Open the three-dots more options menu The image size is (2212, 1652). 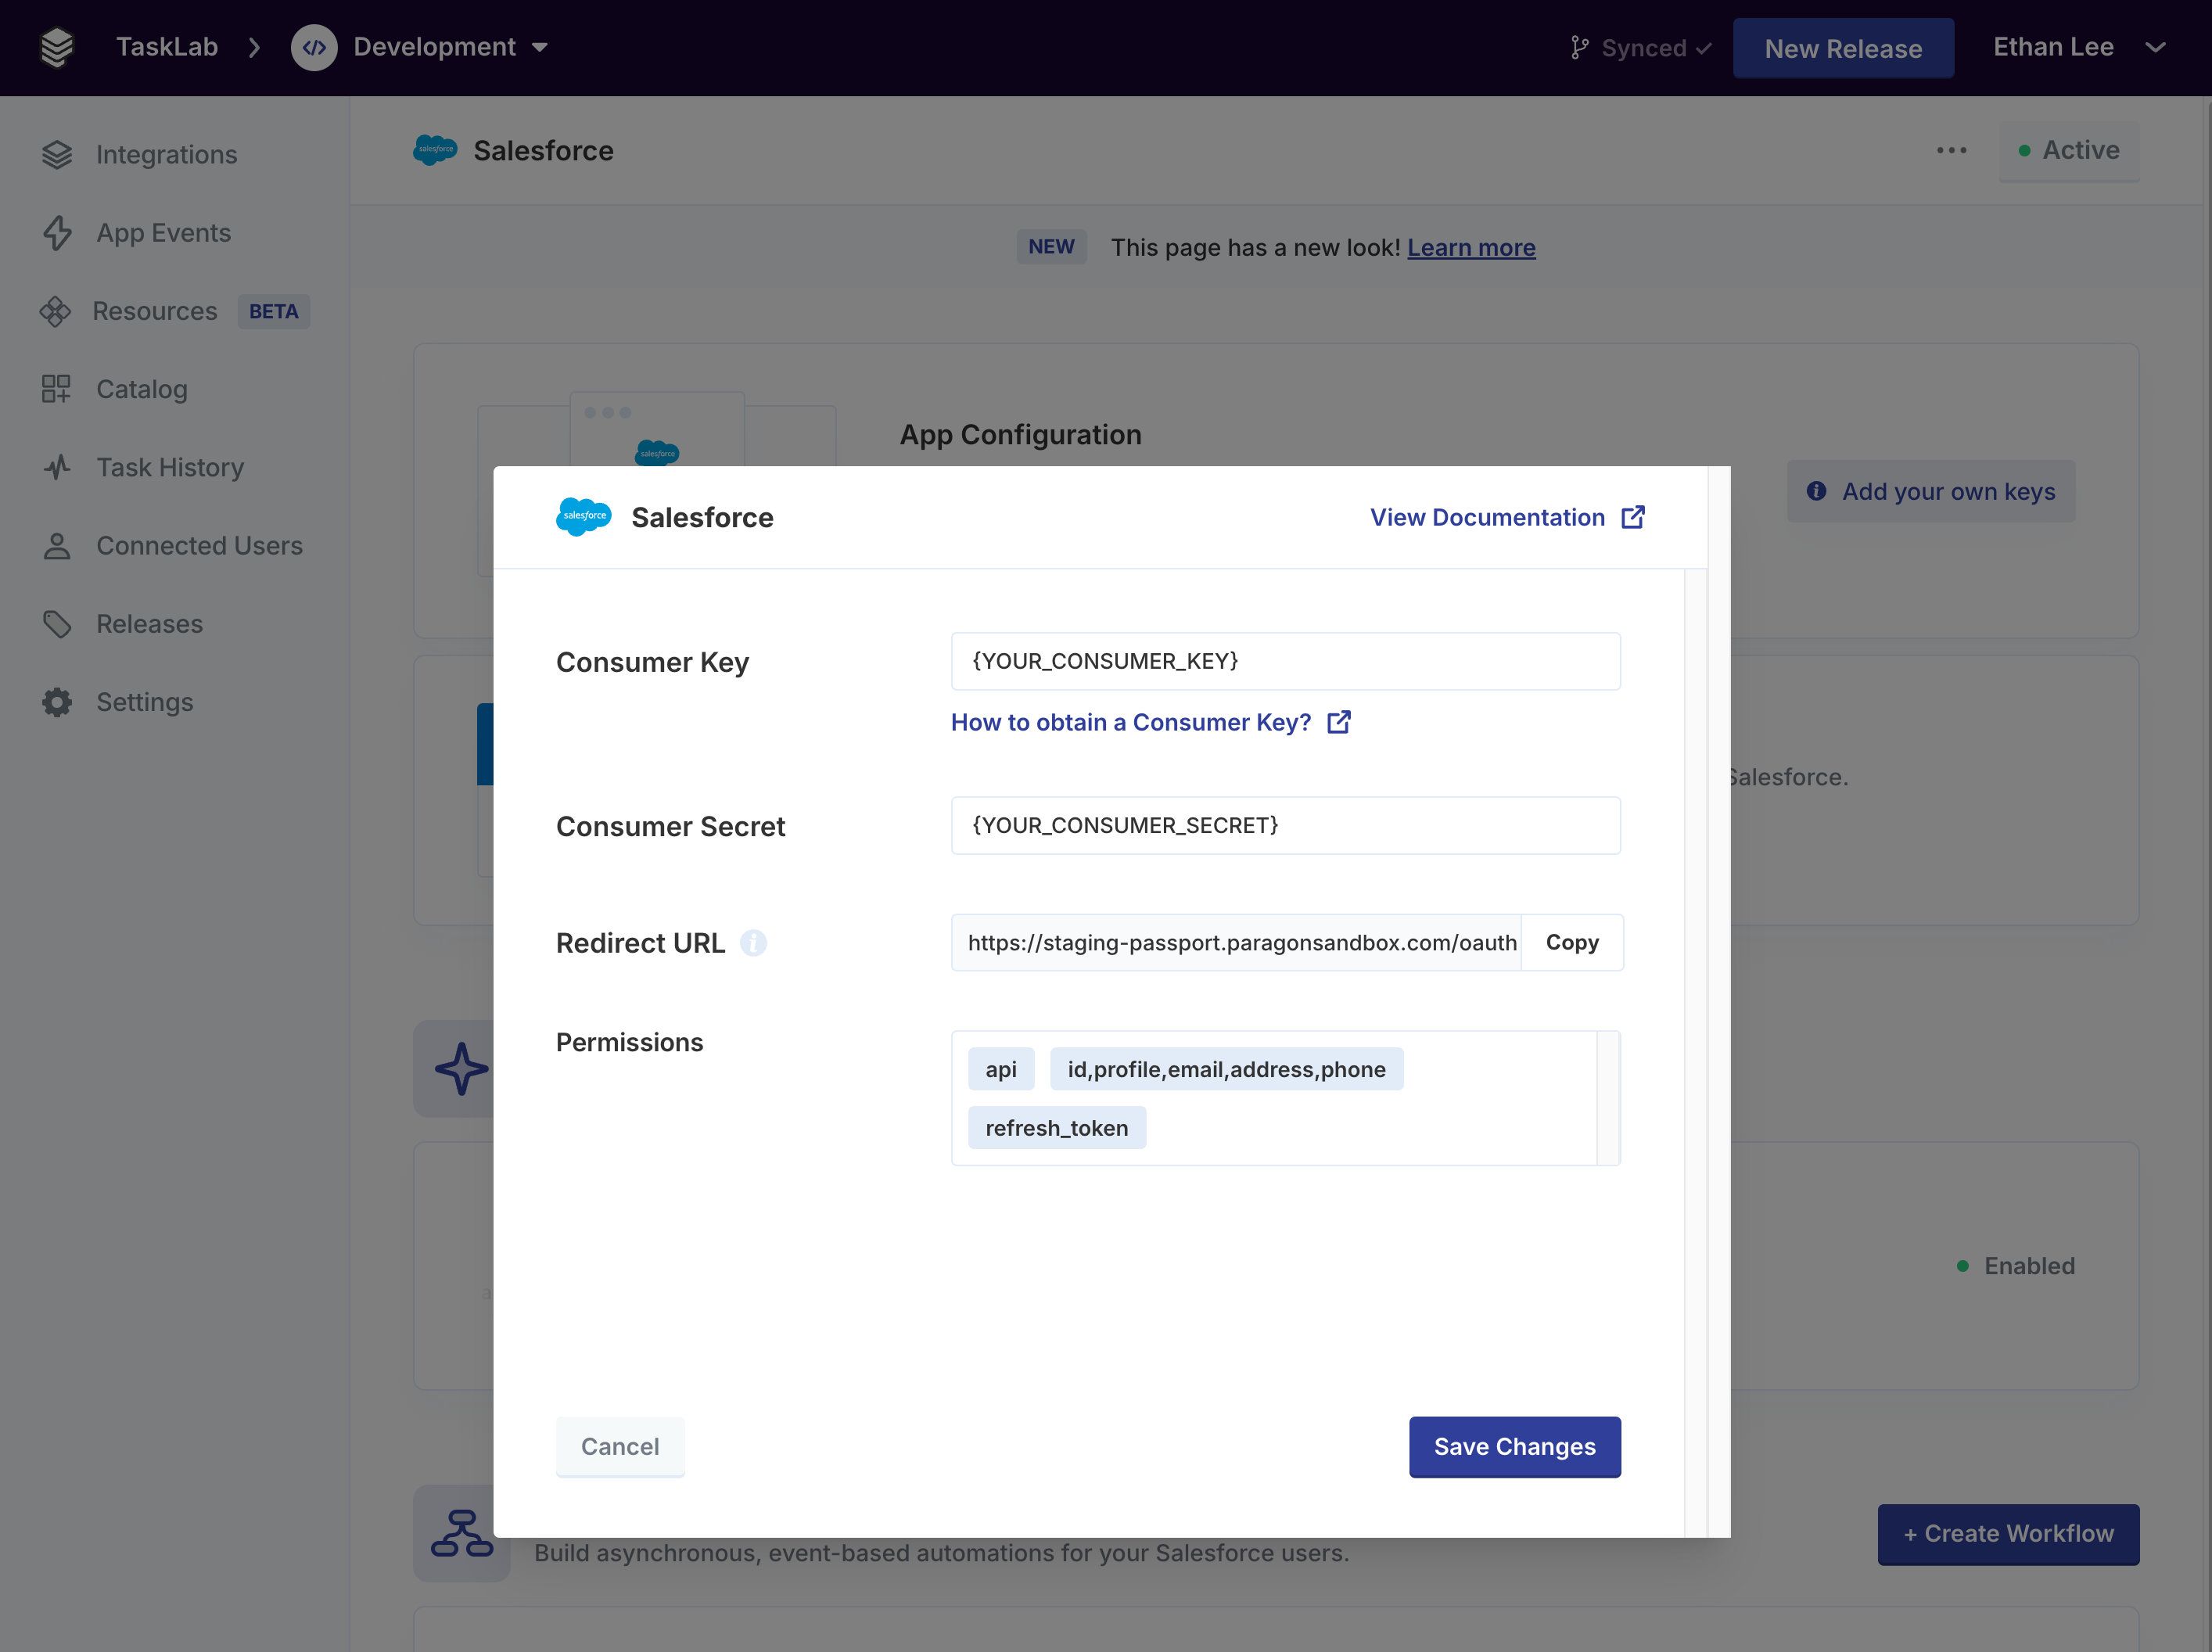point(1951,151)
